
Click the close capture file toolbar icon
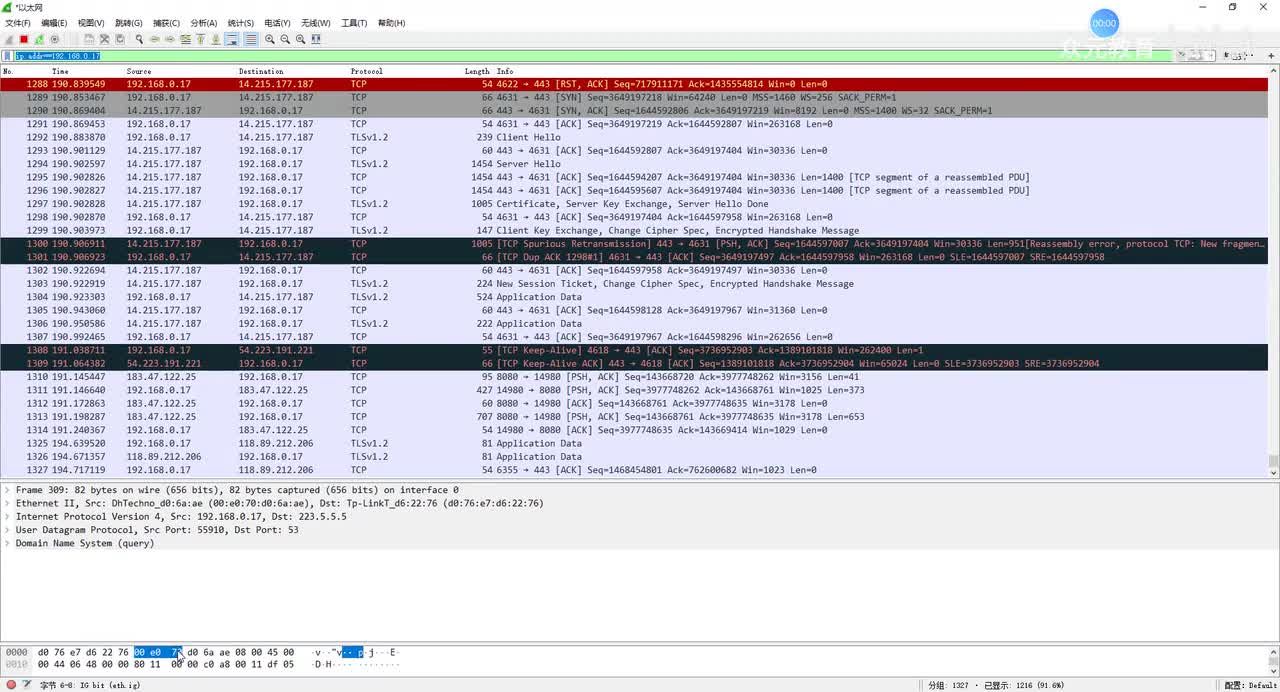pos(104,39)
